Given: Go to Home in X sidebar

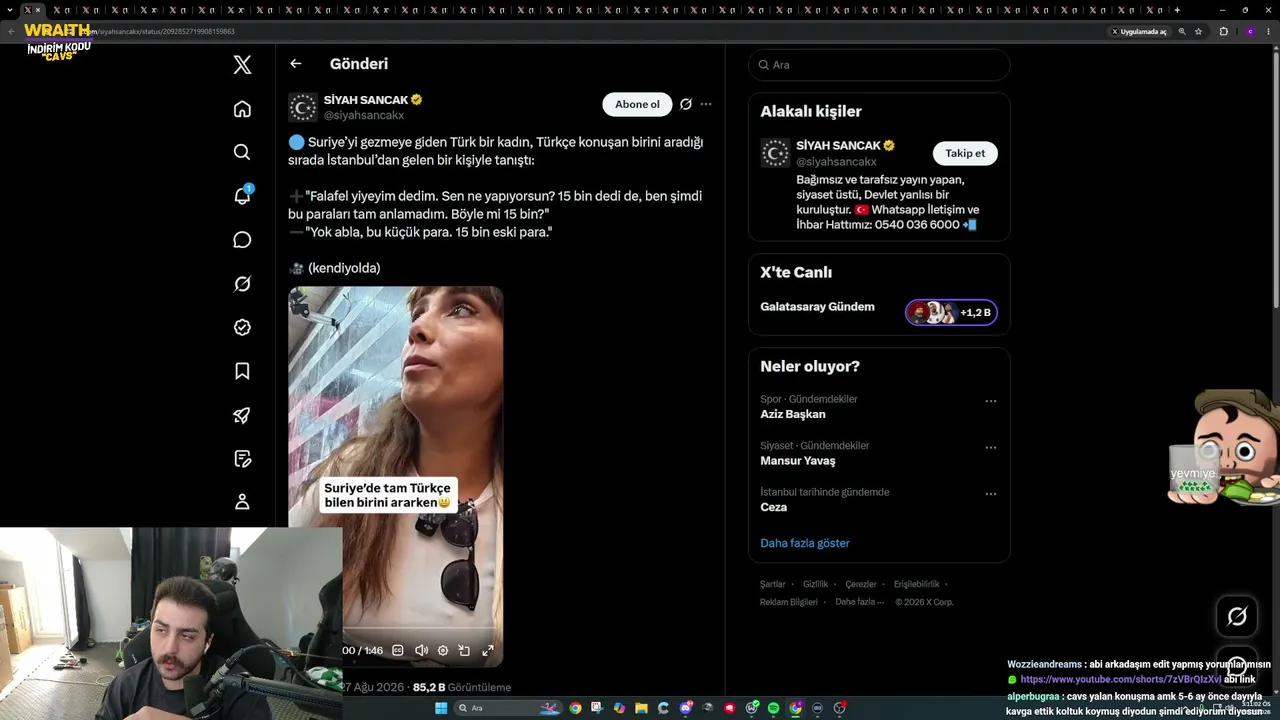Looking at the screenshot, I should pos(242,109).
